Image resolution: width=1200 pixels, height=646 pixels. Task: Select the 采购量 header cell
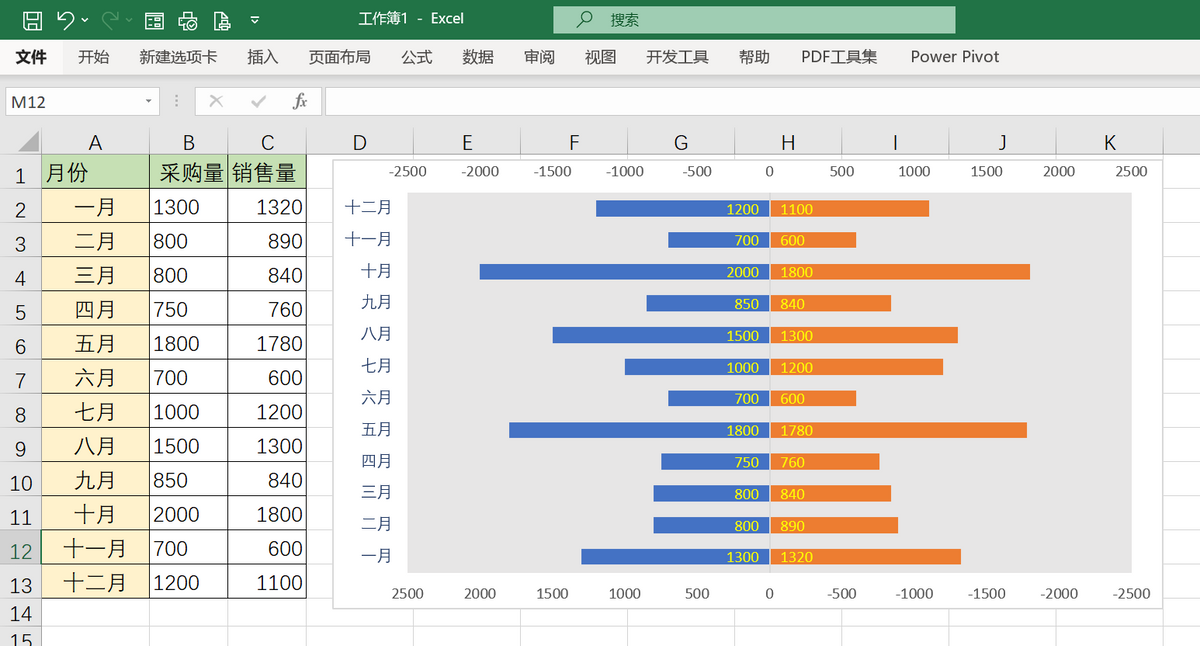click(x=188, y=172)
